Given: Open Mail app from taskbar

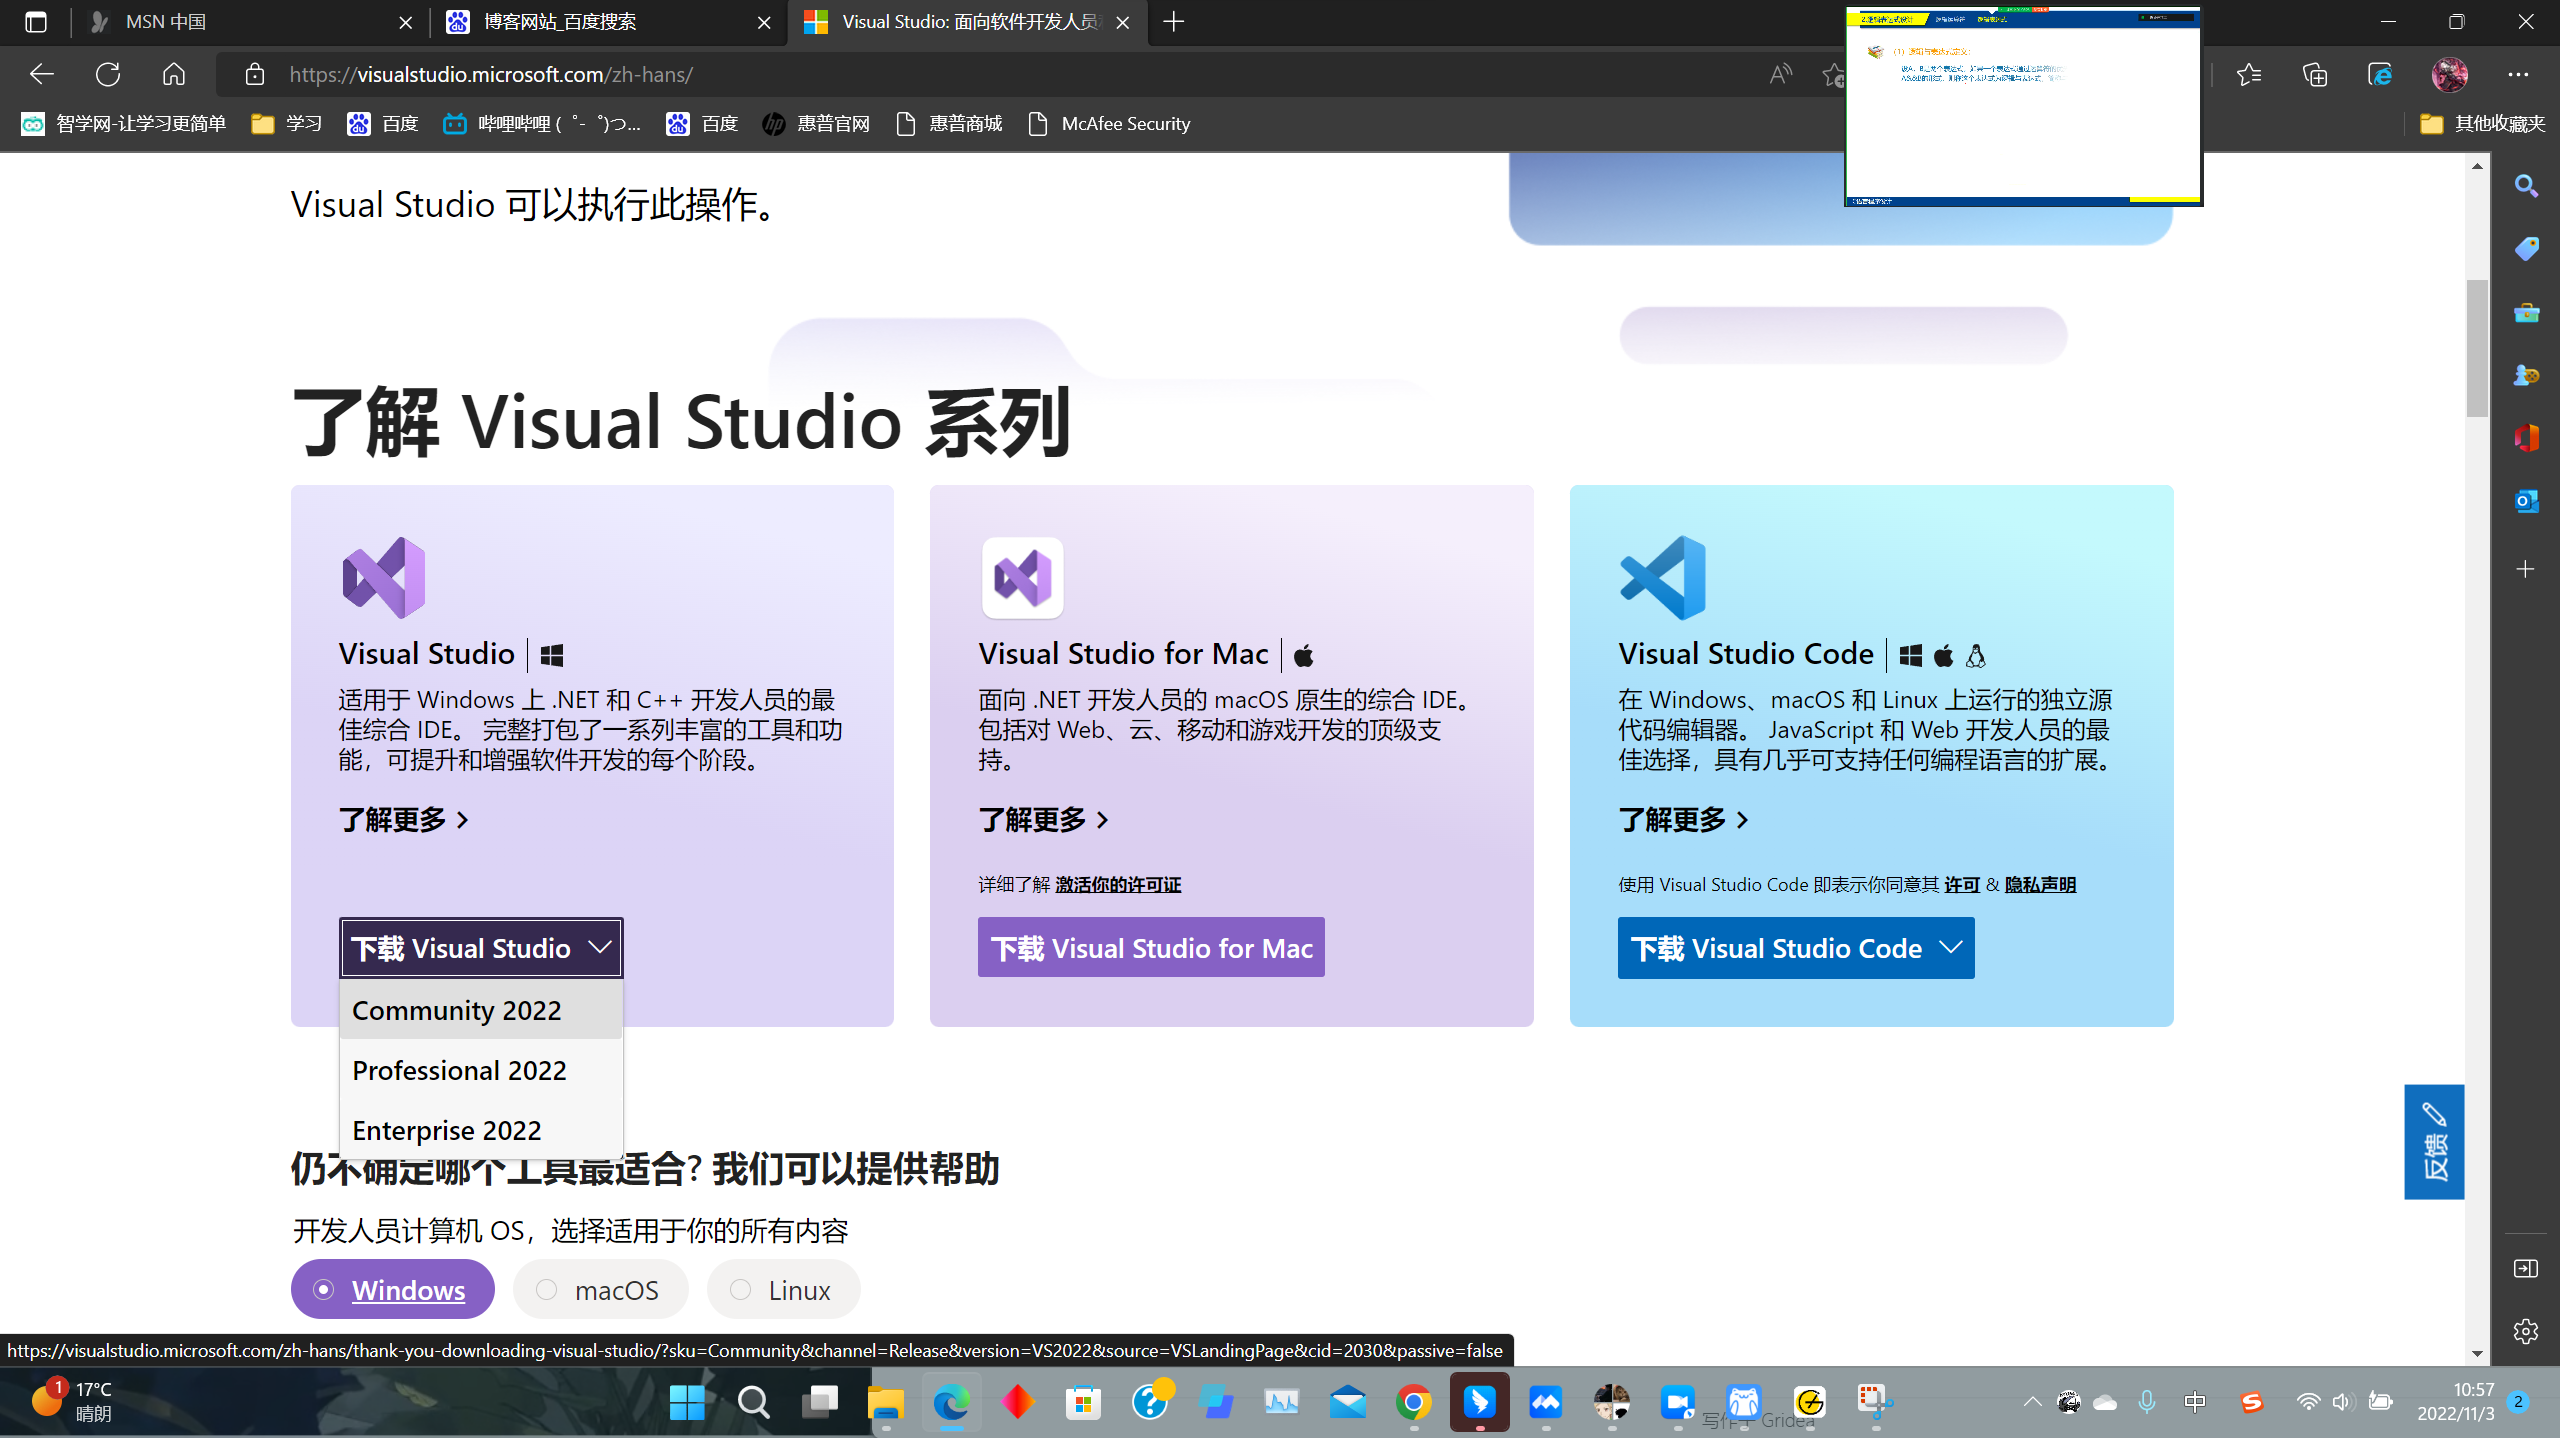Looking at the screenshot, I should (1347, 1402).
